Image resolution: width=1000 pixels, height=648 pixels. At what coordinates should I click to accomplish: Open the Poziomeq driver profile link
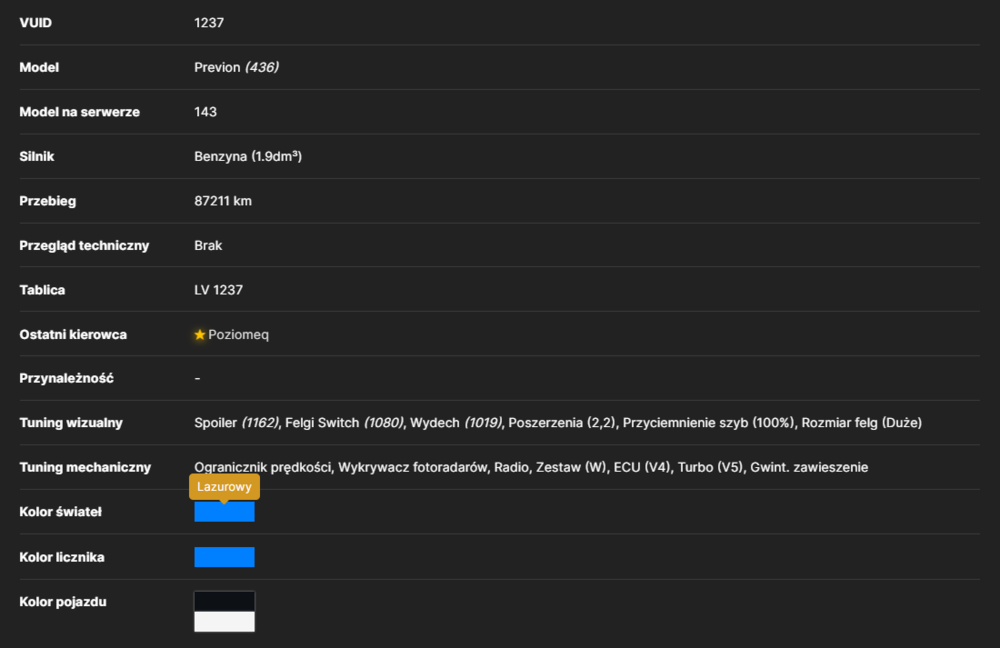pos(238,334)
